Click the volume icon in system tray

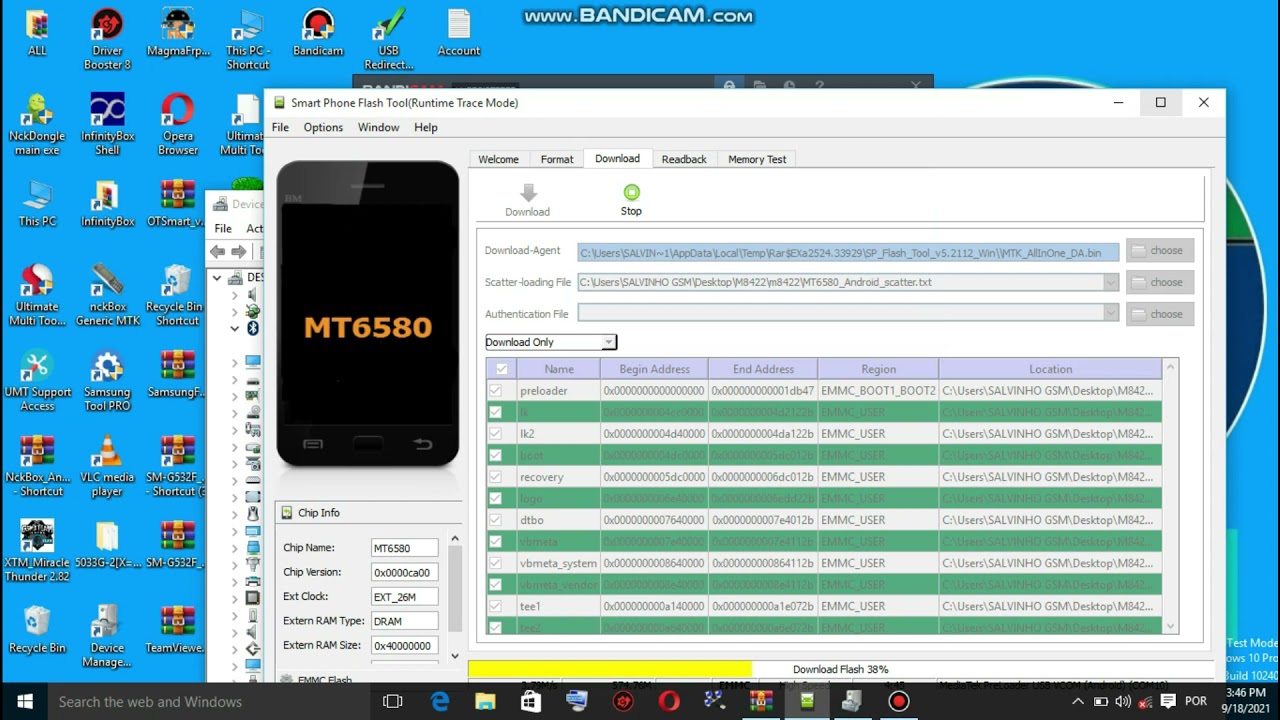point(1123,701)
